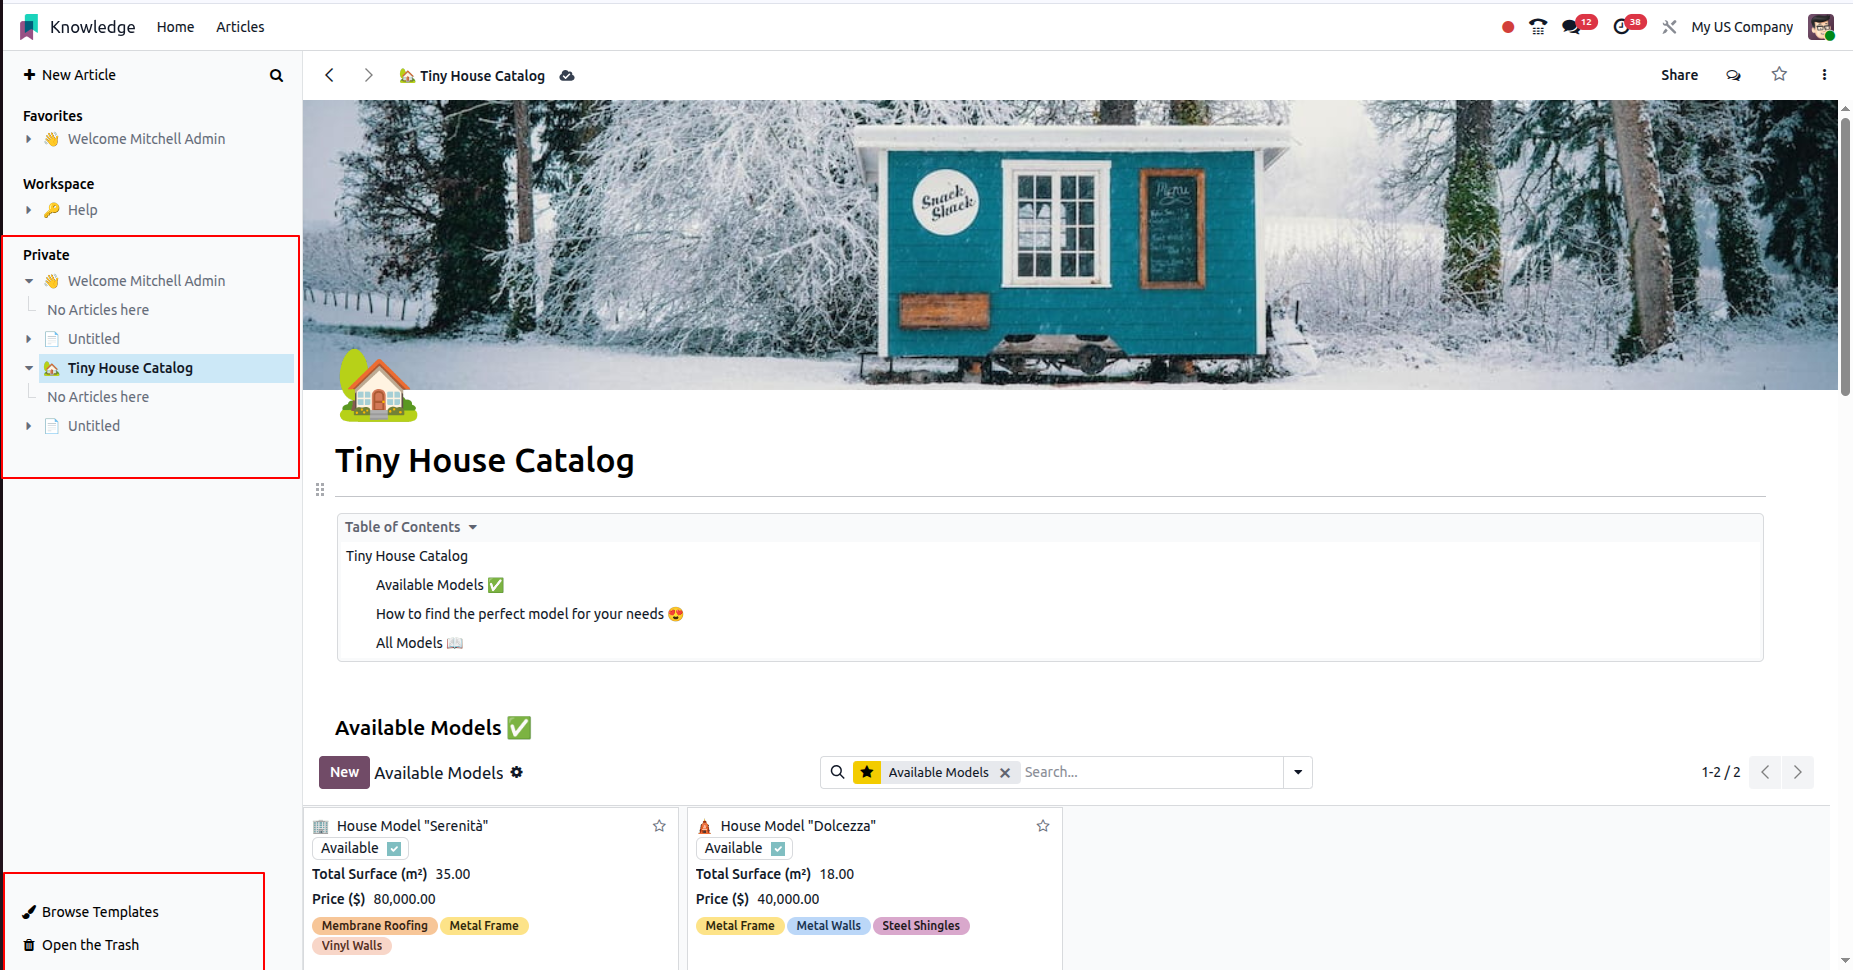Click the Share button
Screen dimensions: 1853x970
coord(1679,75)
